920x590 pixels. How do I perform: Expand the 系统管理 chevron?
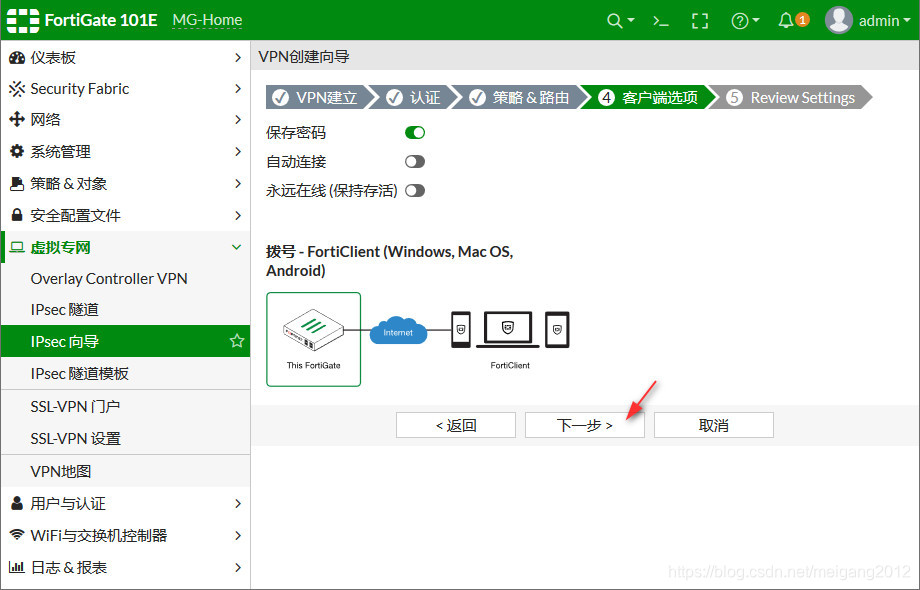(238, 151)
